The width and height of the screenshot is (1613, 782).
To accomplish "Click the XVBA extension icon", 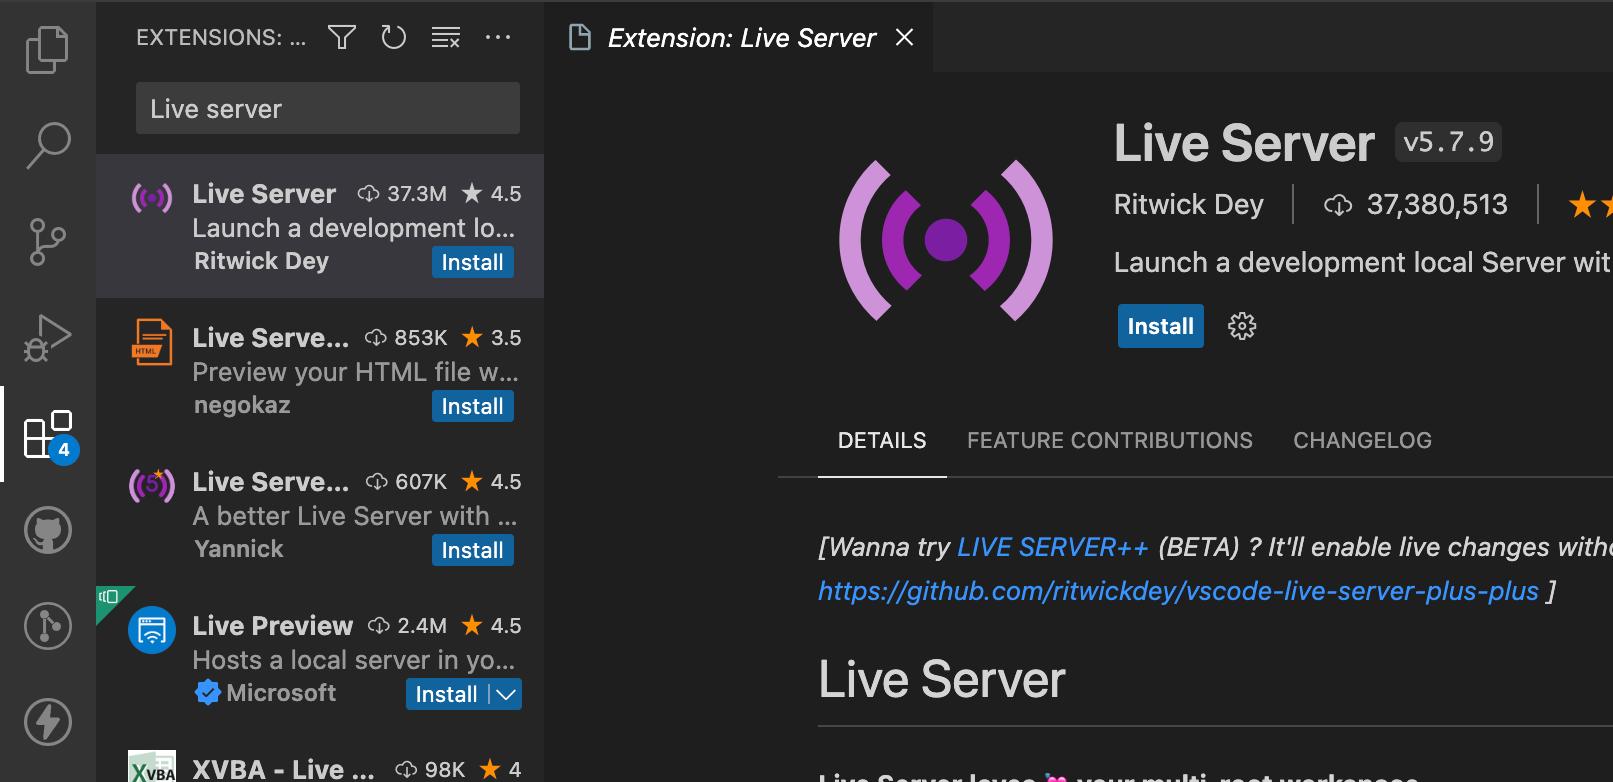I will pyautogui.click(x=152, y=767).
